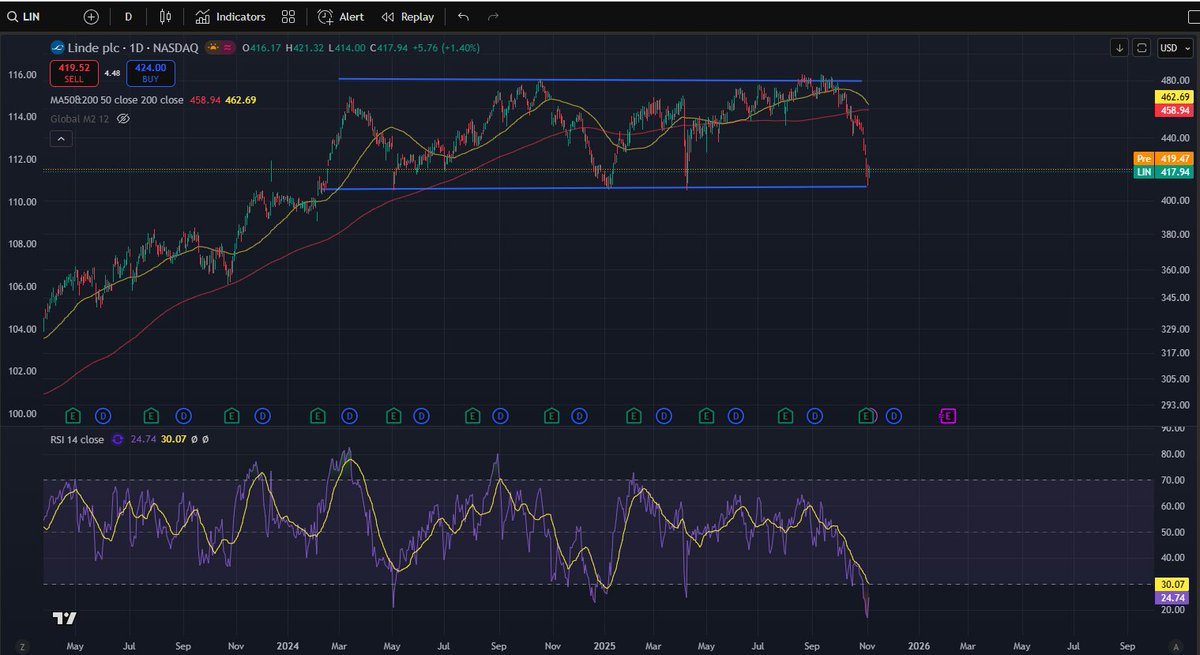Screen dimensions: 1200x655
Task: Open the D timeframe interval selector
Action: click(x=128, y=17)
